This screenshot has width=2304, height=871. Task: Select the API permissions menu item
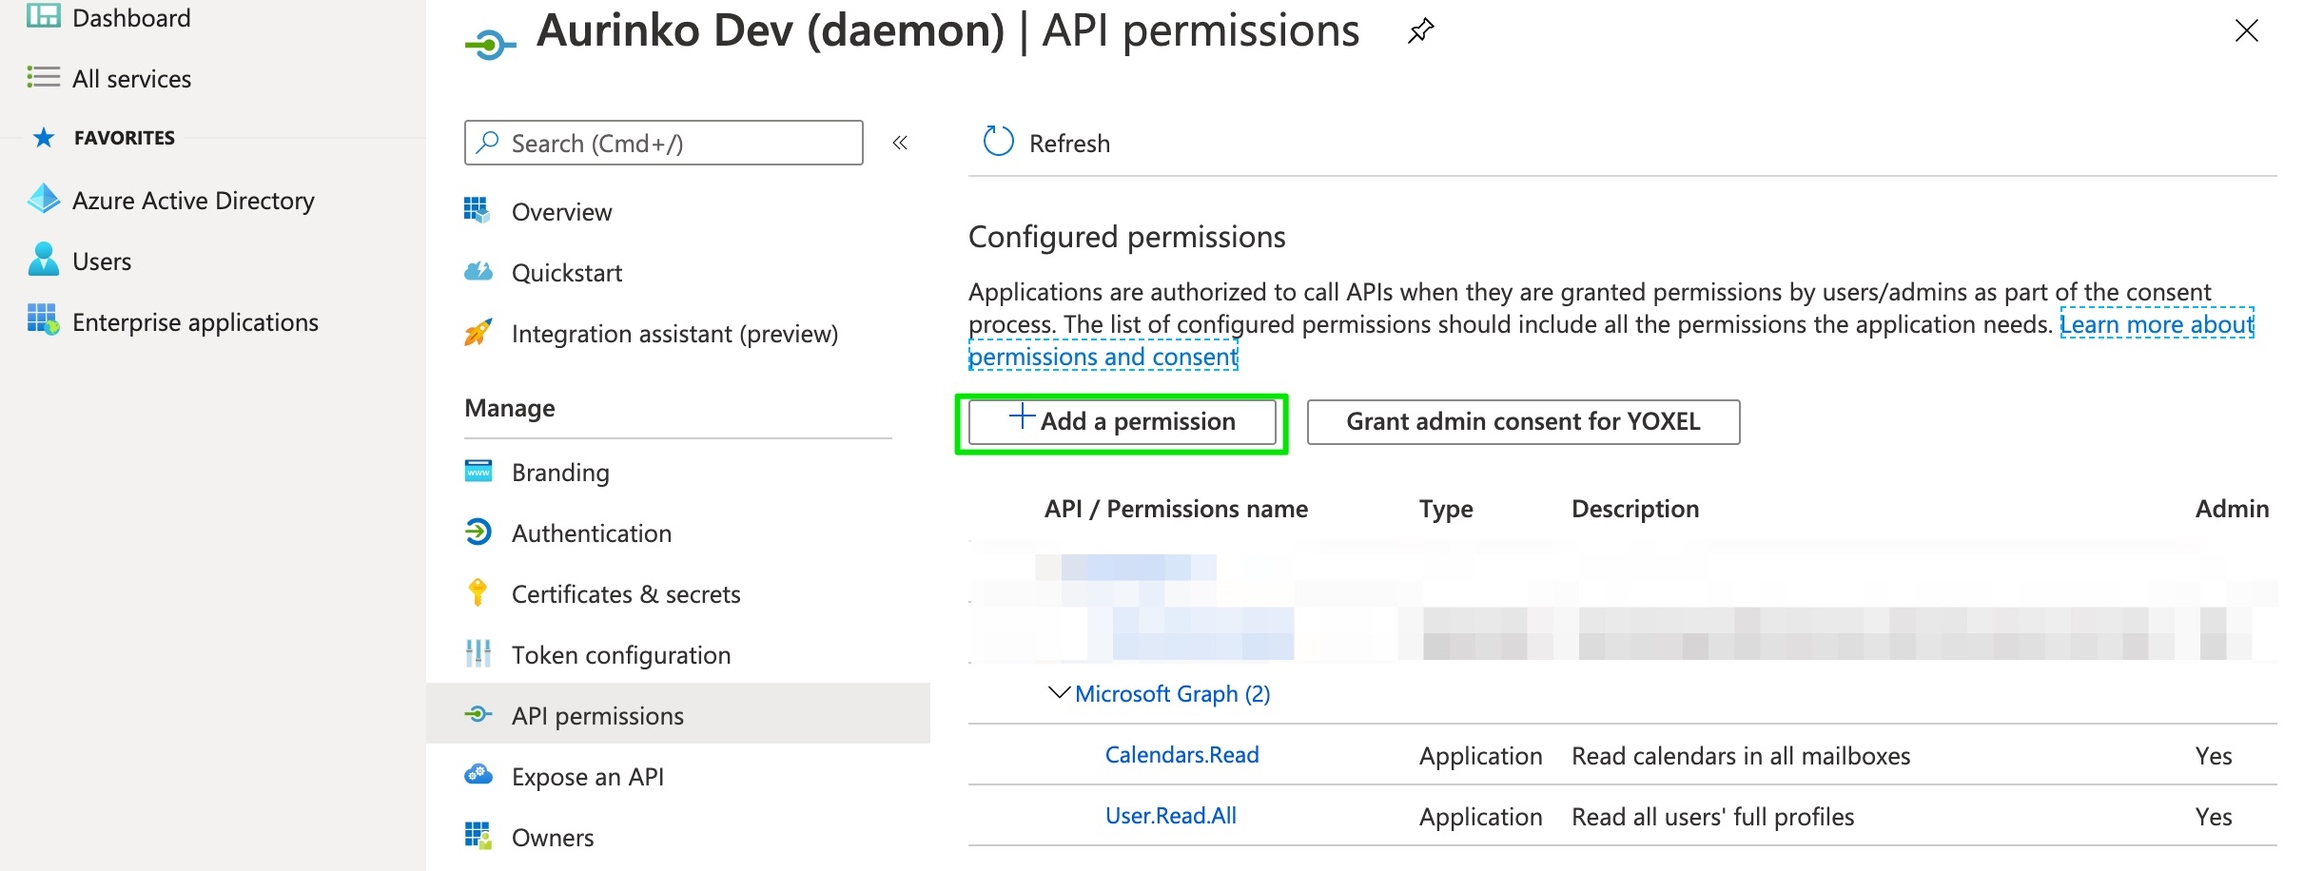pyautogui.click(x=678, y=714)
